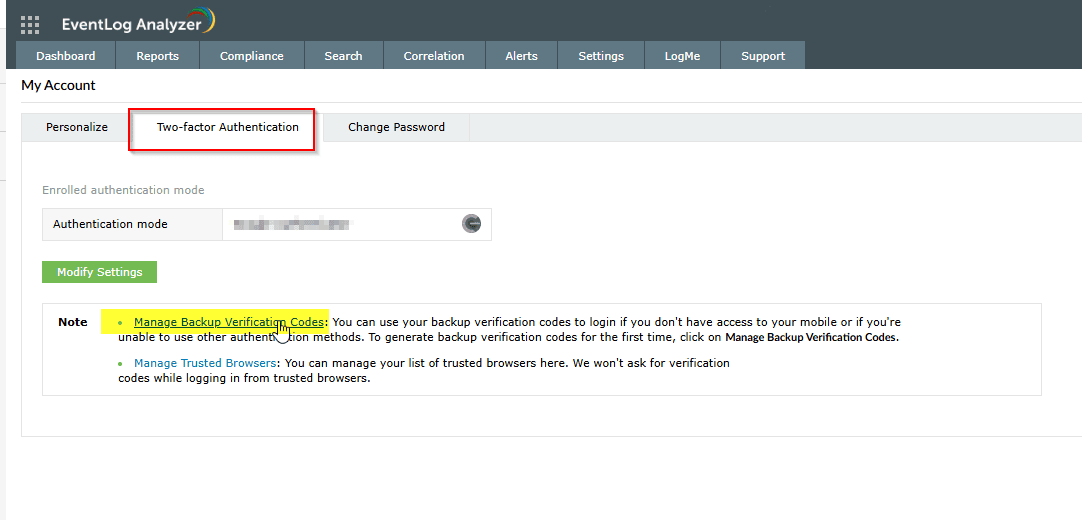This screenshot has height=520, width=1082.
Task: Select the Correlation tab
Action: [x=434, y=56]
